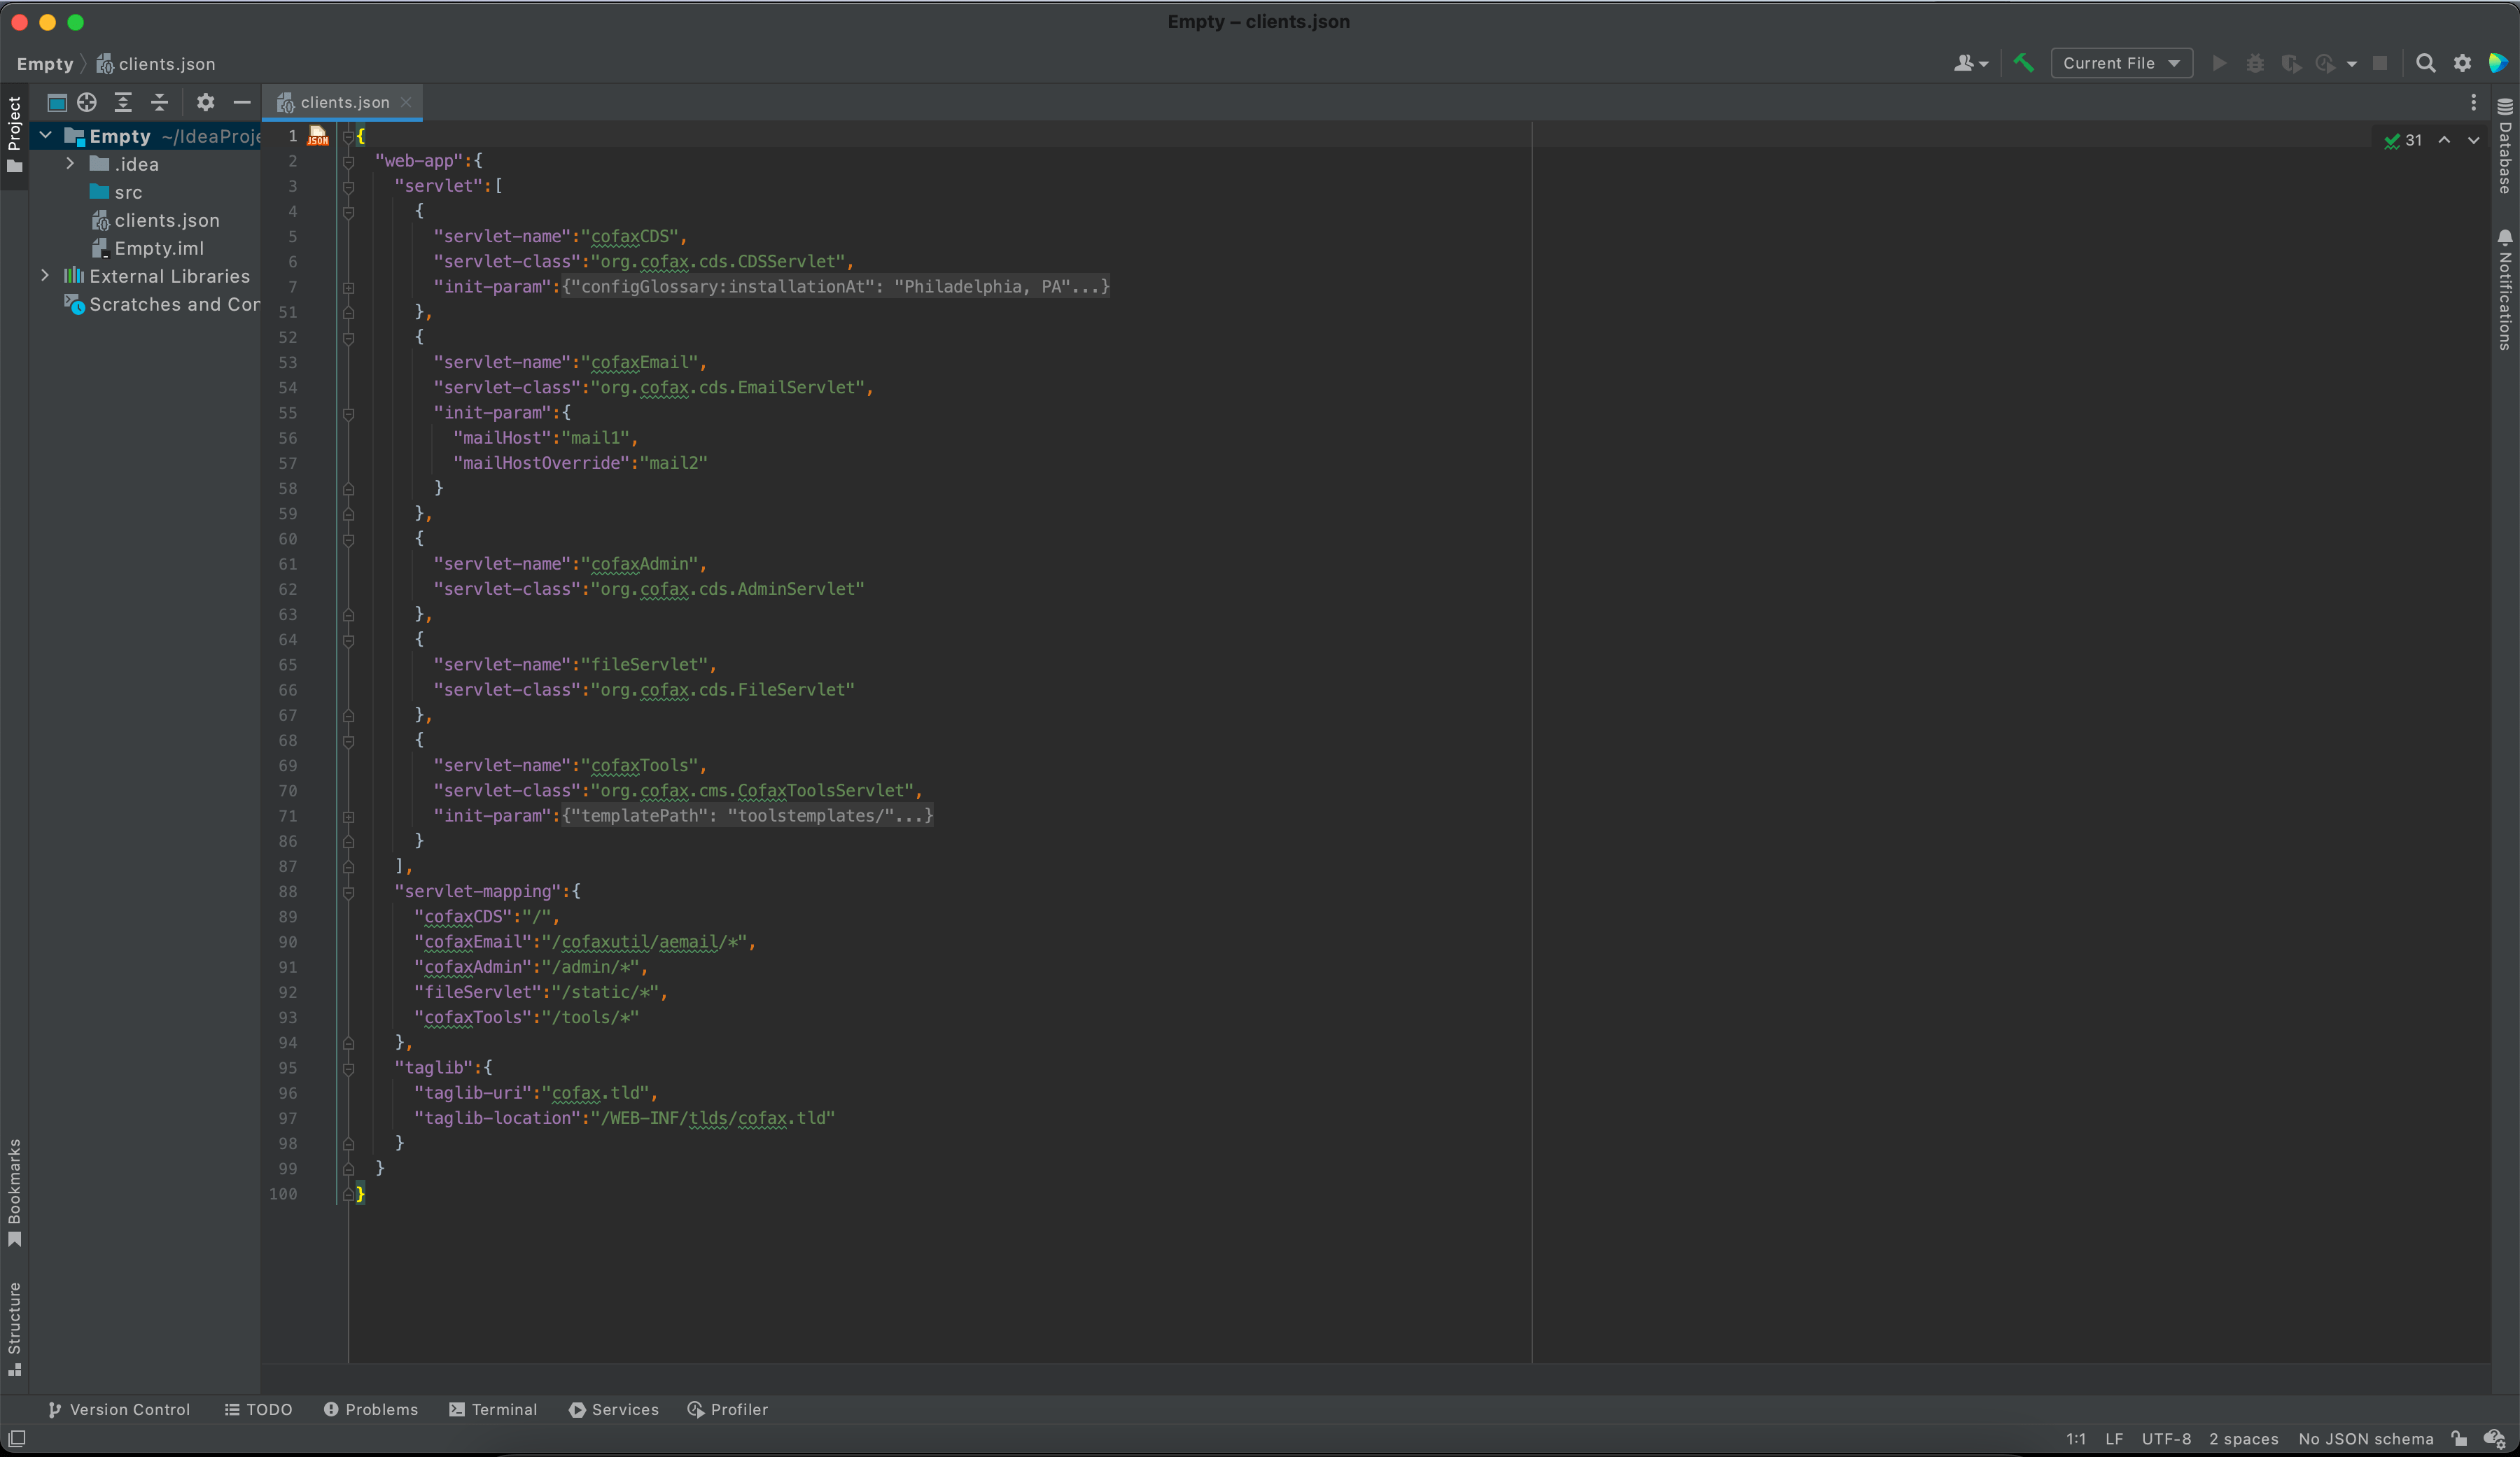Toggle file read-only lock in status bar
This screenshot has height=1457, width=2520.
pyautogui.click(x=2459, y=1439)
